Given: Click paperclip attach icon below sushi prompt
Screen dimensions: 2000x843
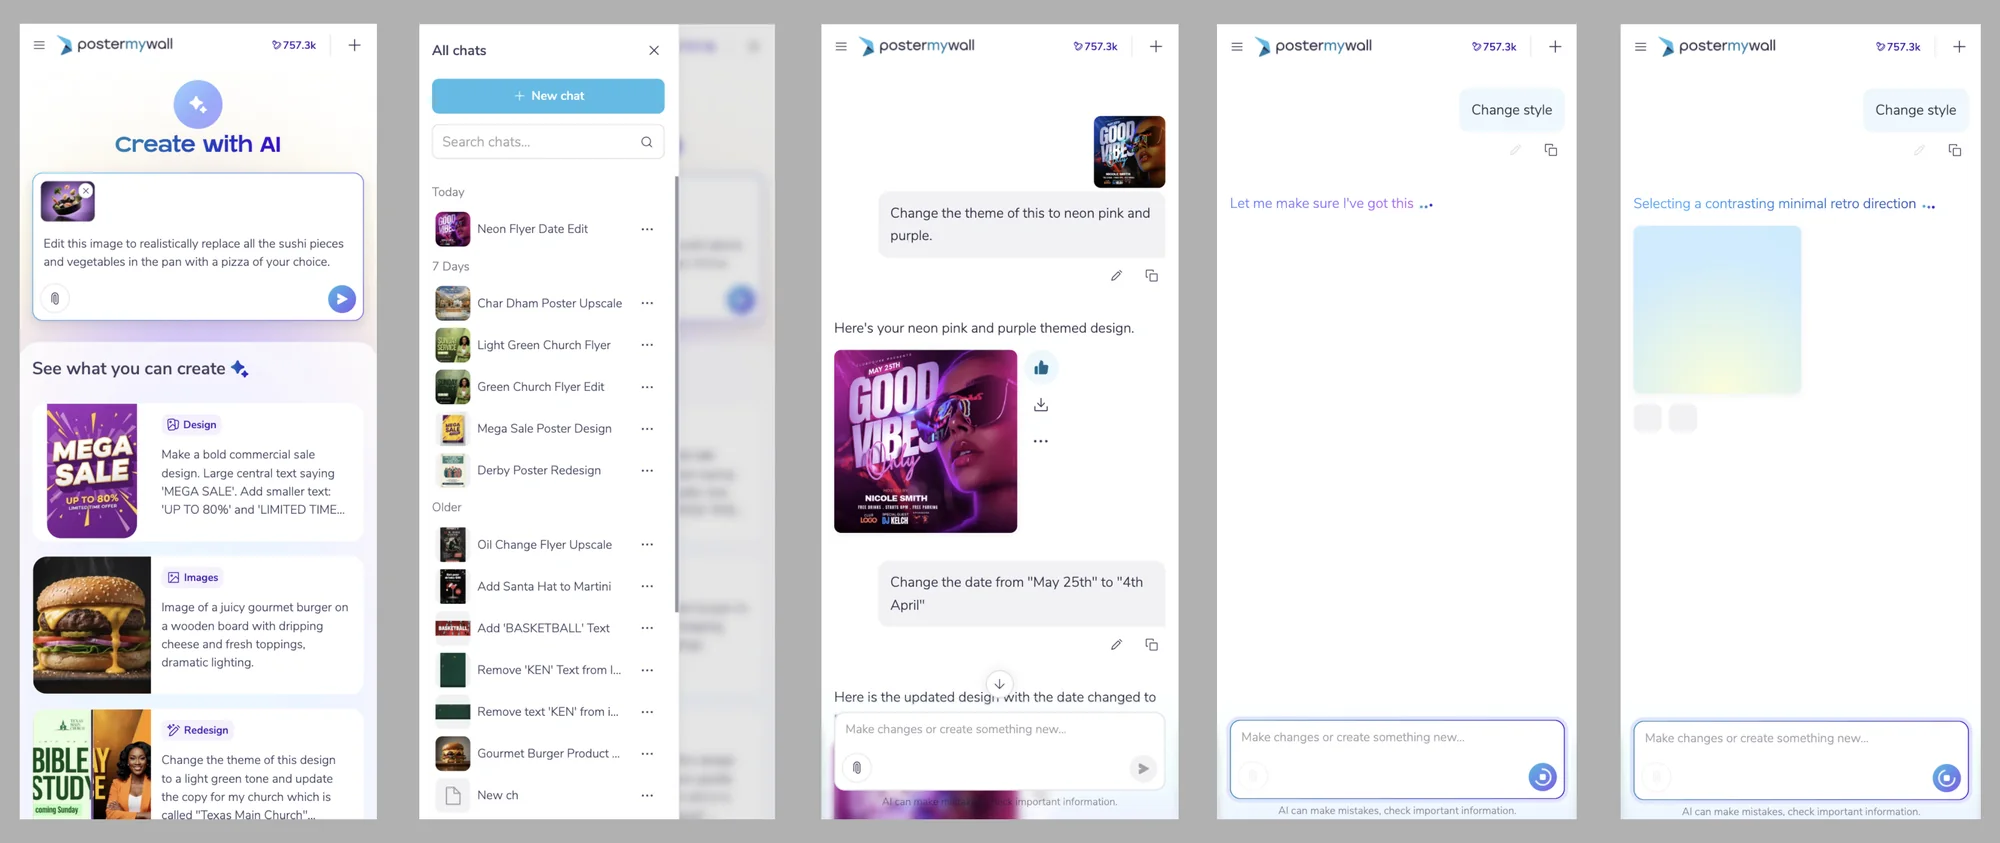Looking at the screenshot, I should pyautogui.click(x=55, y=298).
